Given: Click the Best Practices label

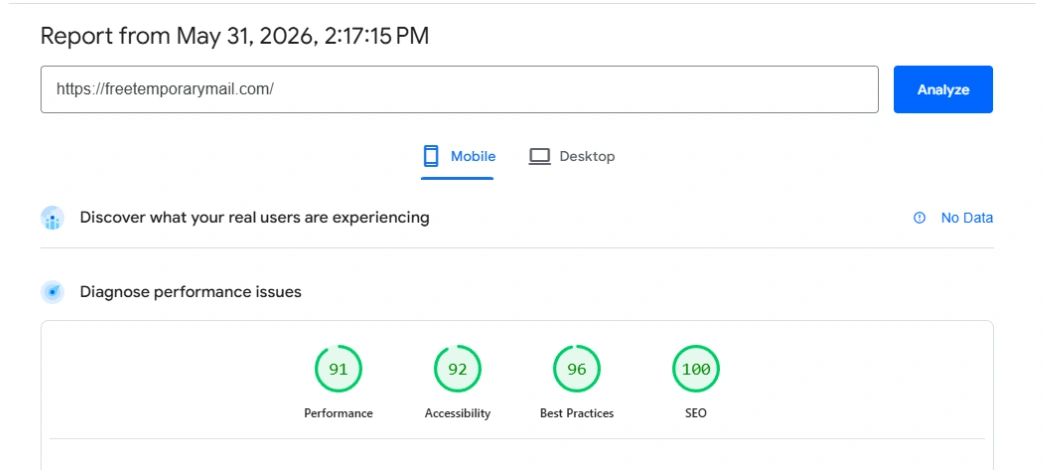Looking at the screenshot, I should pos(576,413).
